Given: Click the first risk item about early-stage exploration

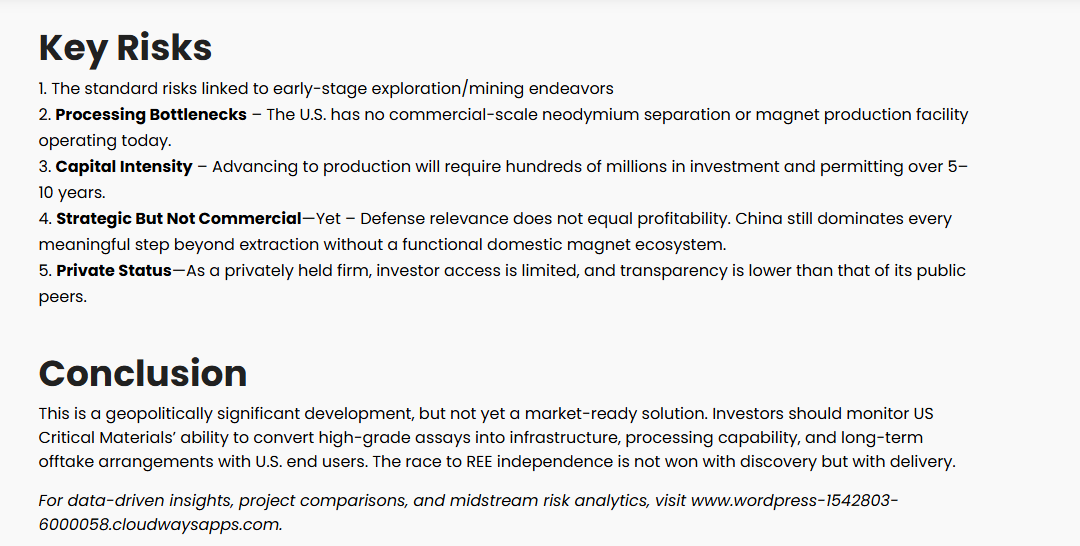Looking at the screenshot, I should click(326, 89).
